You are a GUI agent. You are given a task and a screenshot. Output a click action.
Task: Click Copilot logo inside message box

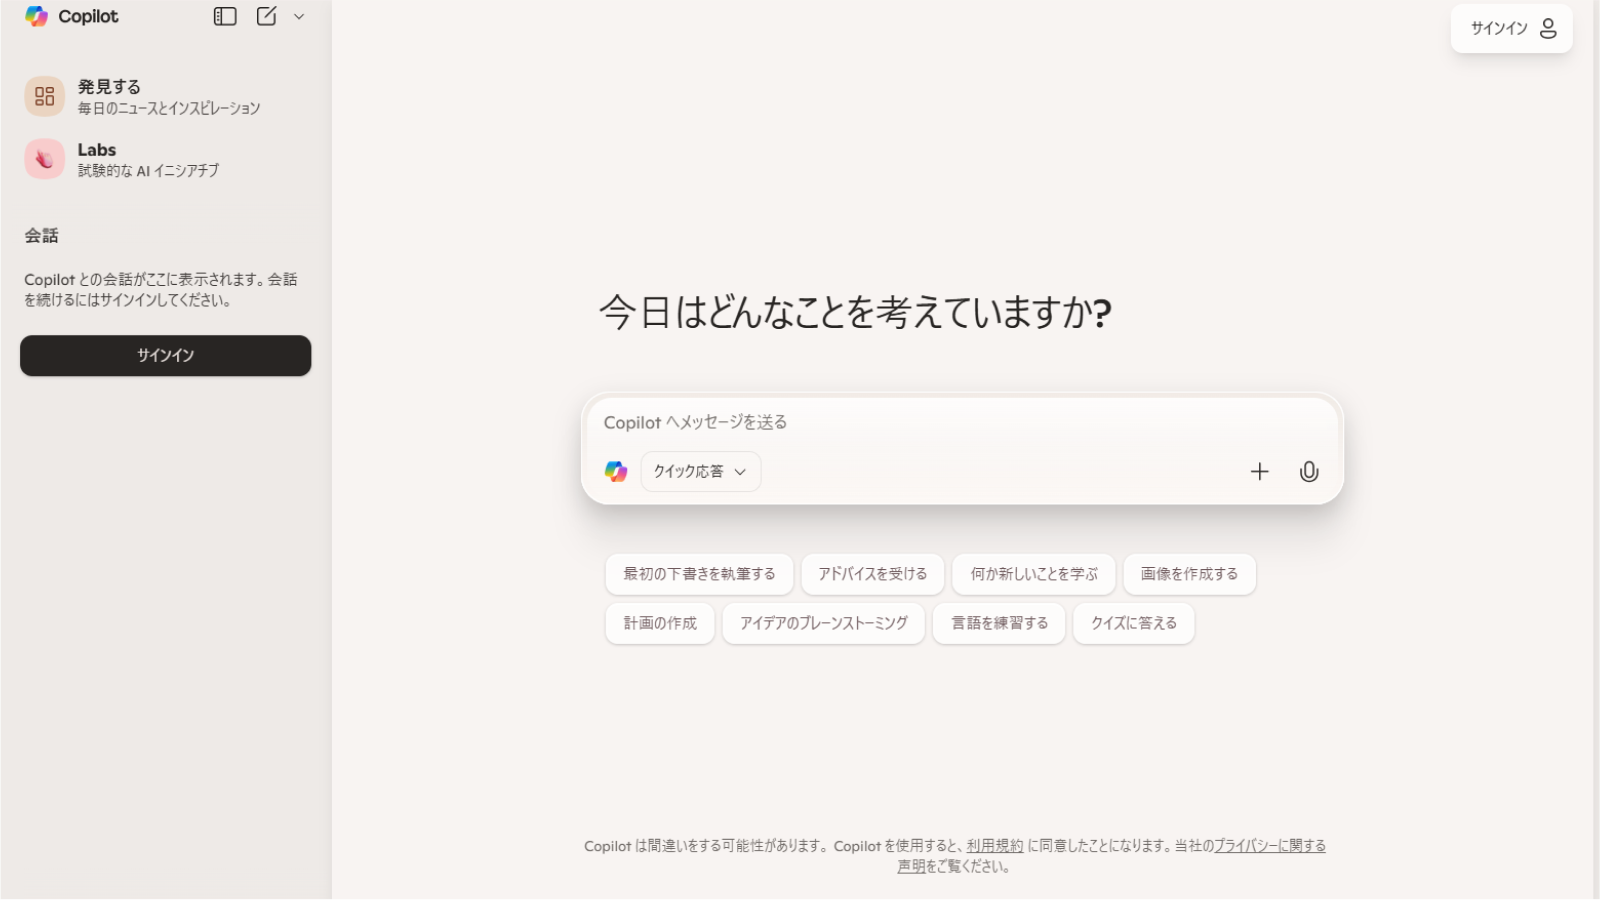(616, 471)
